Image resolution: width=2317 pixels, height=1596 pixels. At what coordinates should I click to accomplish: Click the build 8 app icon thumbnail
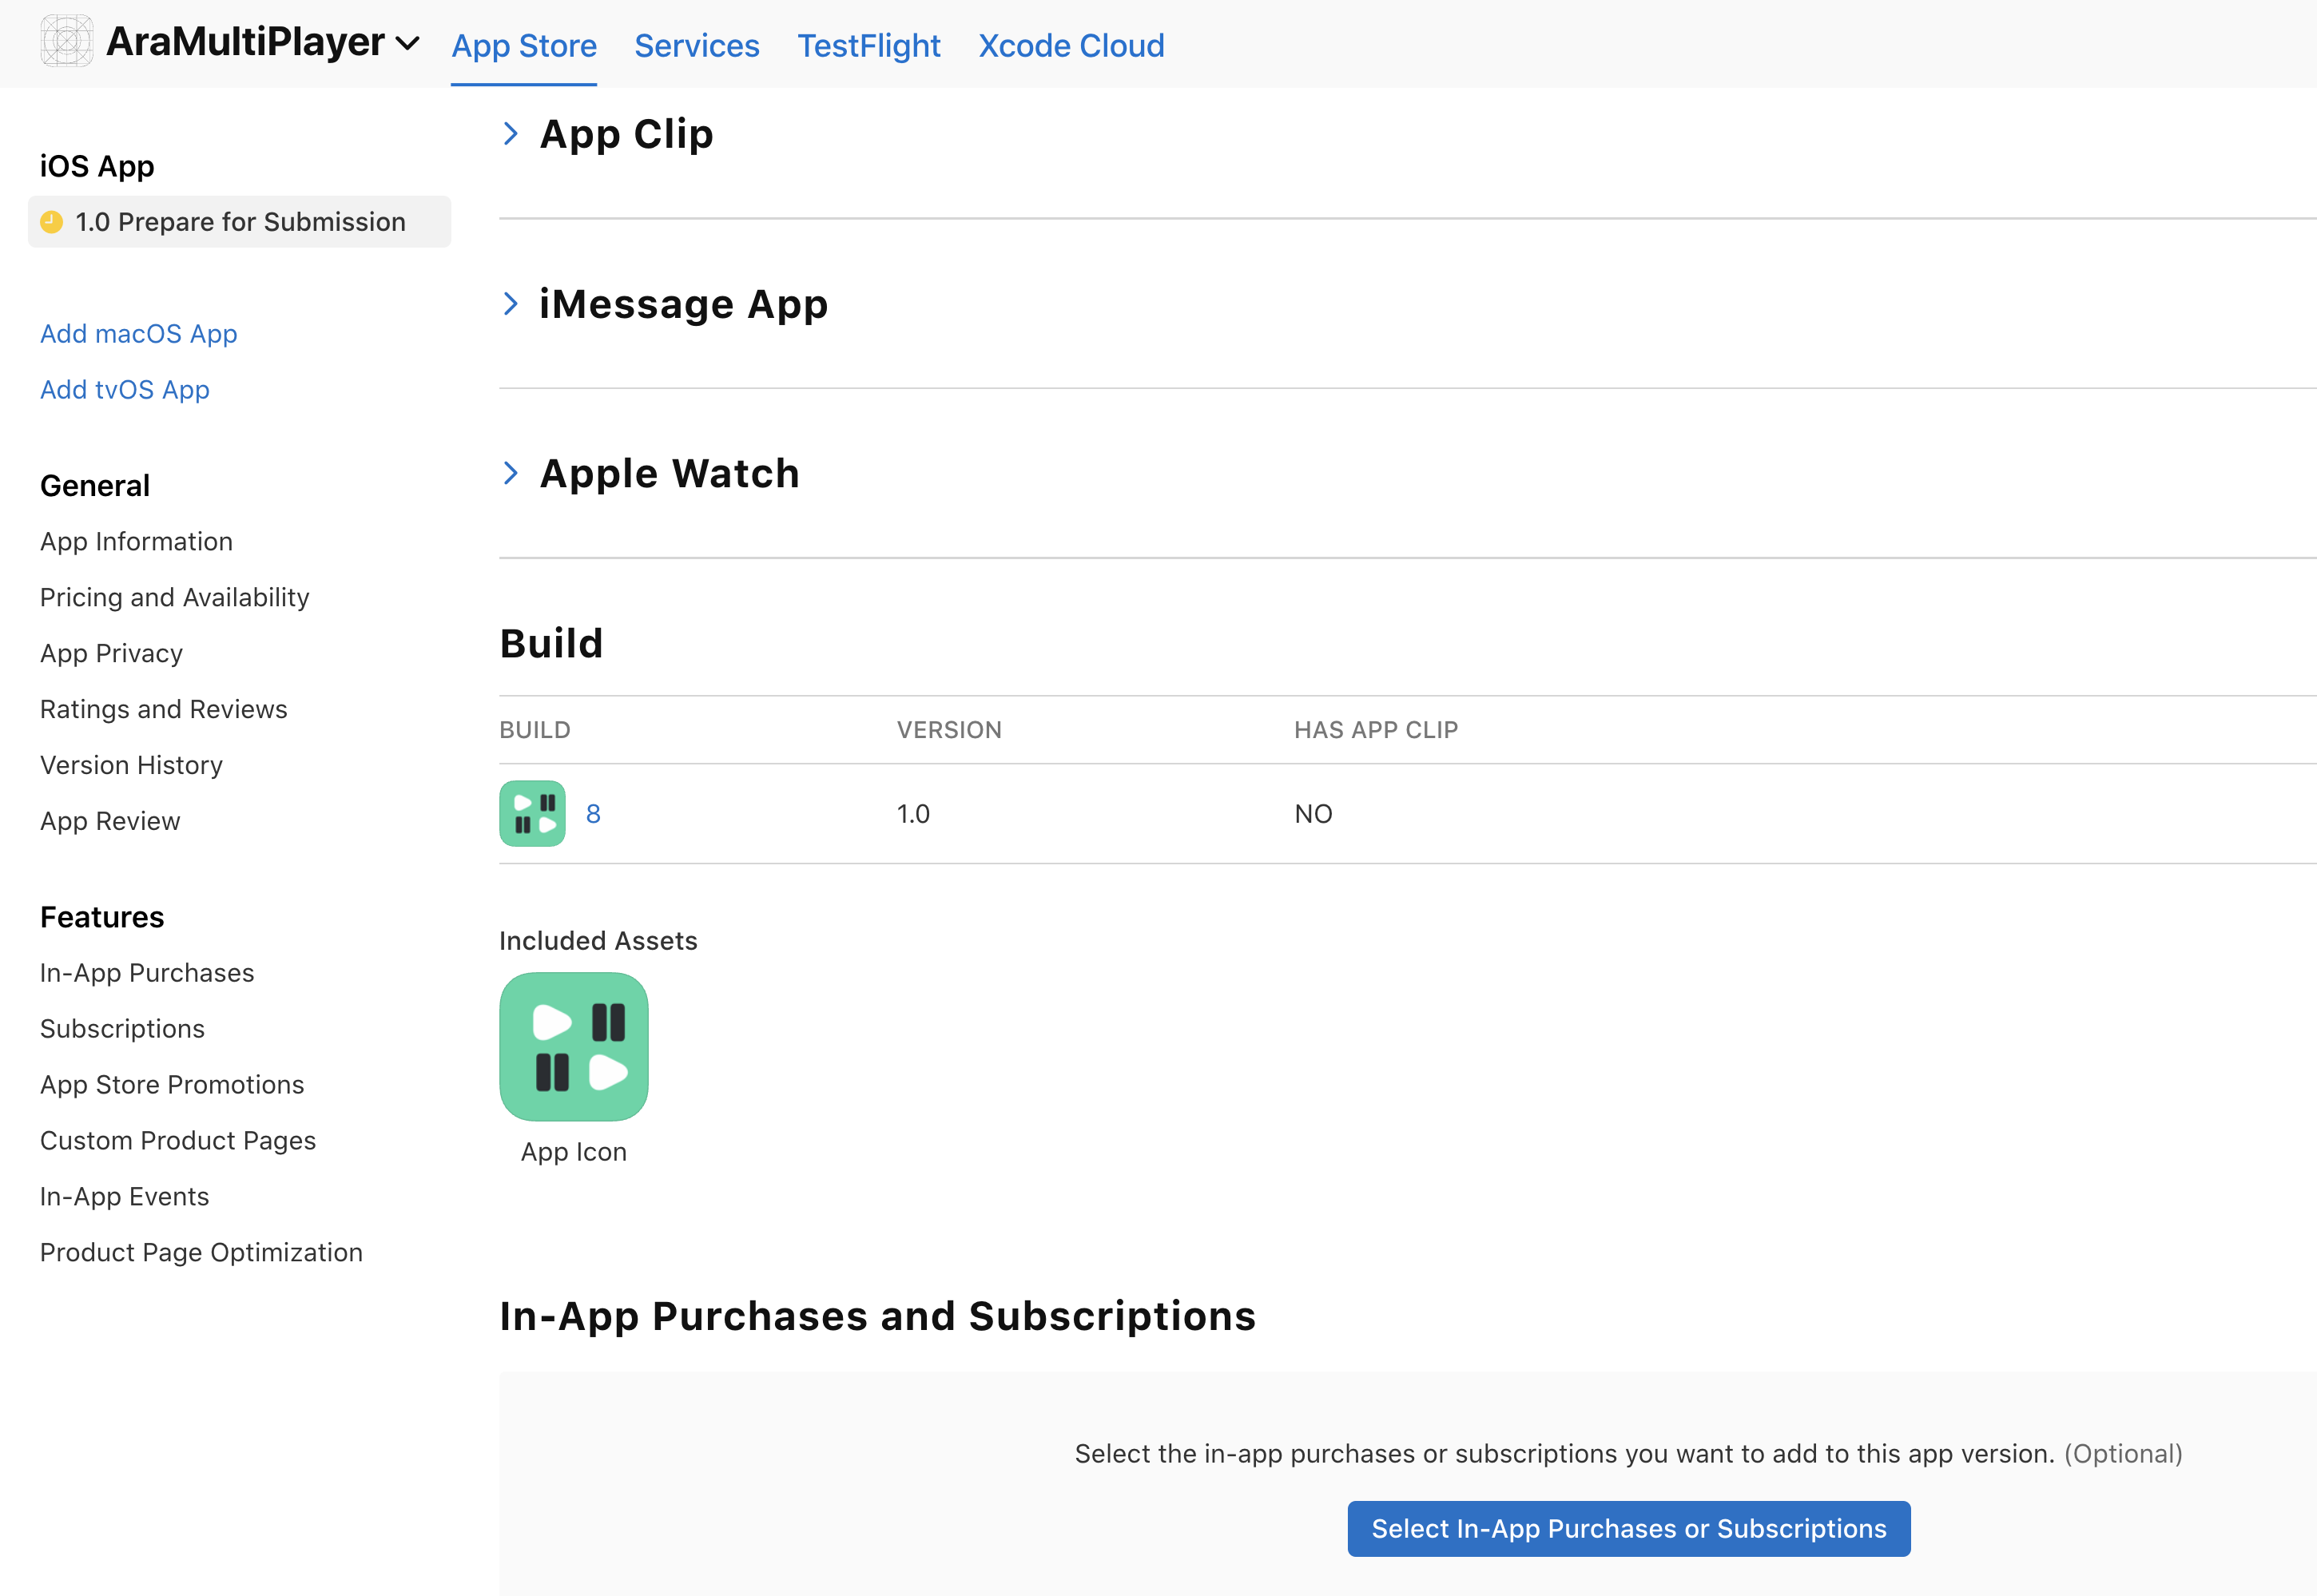tap(532, 813)
